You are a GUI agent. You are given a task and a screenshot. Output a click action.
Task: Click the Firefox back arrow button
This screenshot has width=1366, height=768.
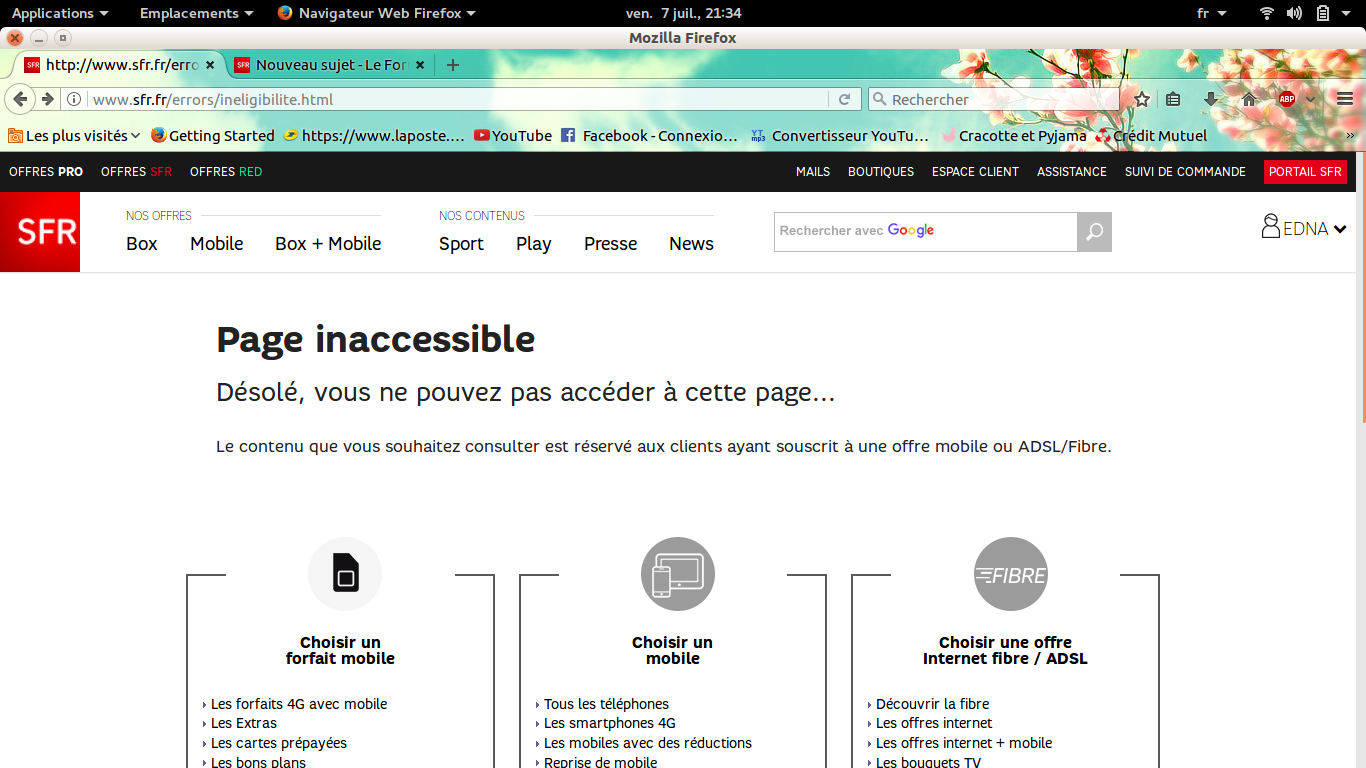coord(20,99)
